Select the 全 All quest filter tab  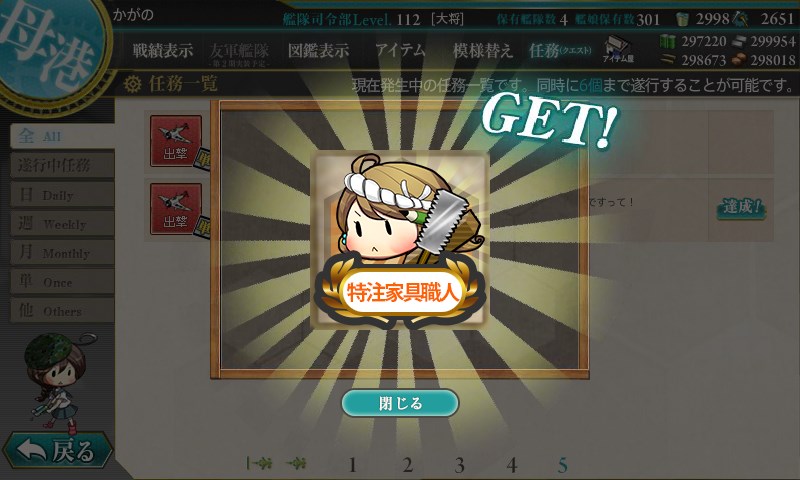coord(62,136)
